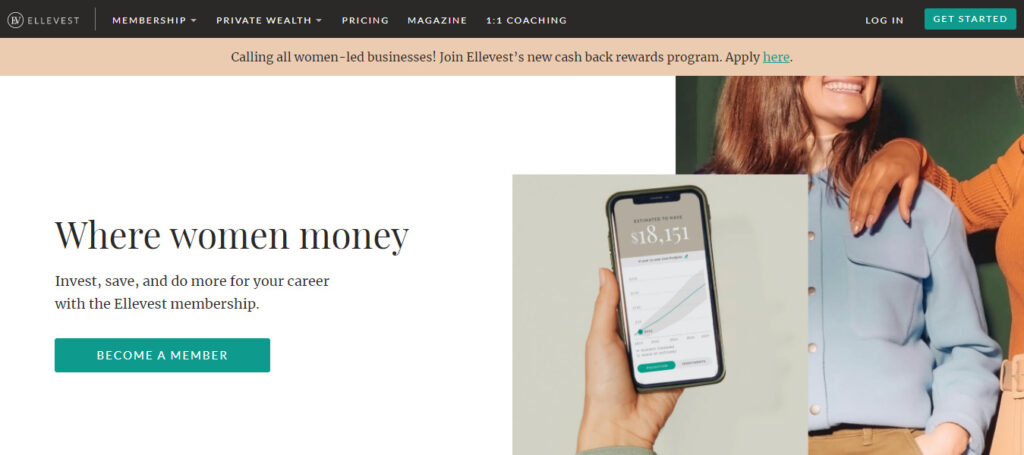Click the photo of the smiling woman

coord(849,265)
